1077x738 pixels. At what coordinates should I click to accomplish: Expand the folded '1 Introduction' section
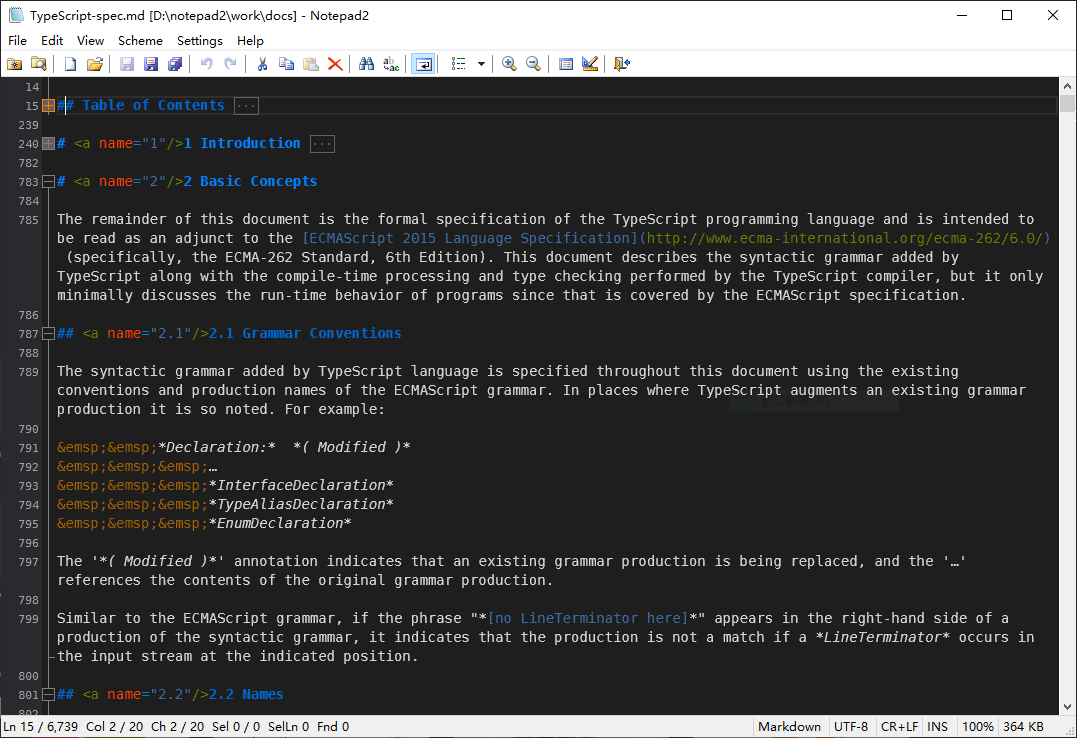tap(48, 143)
